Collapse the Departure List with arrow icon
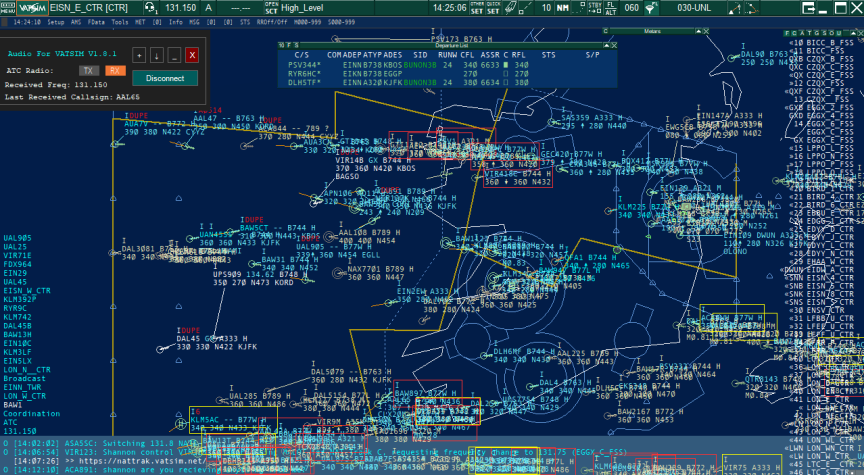The height and width of the screenshot is (475, 864). 607,45
